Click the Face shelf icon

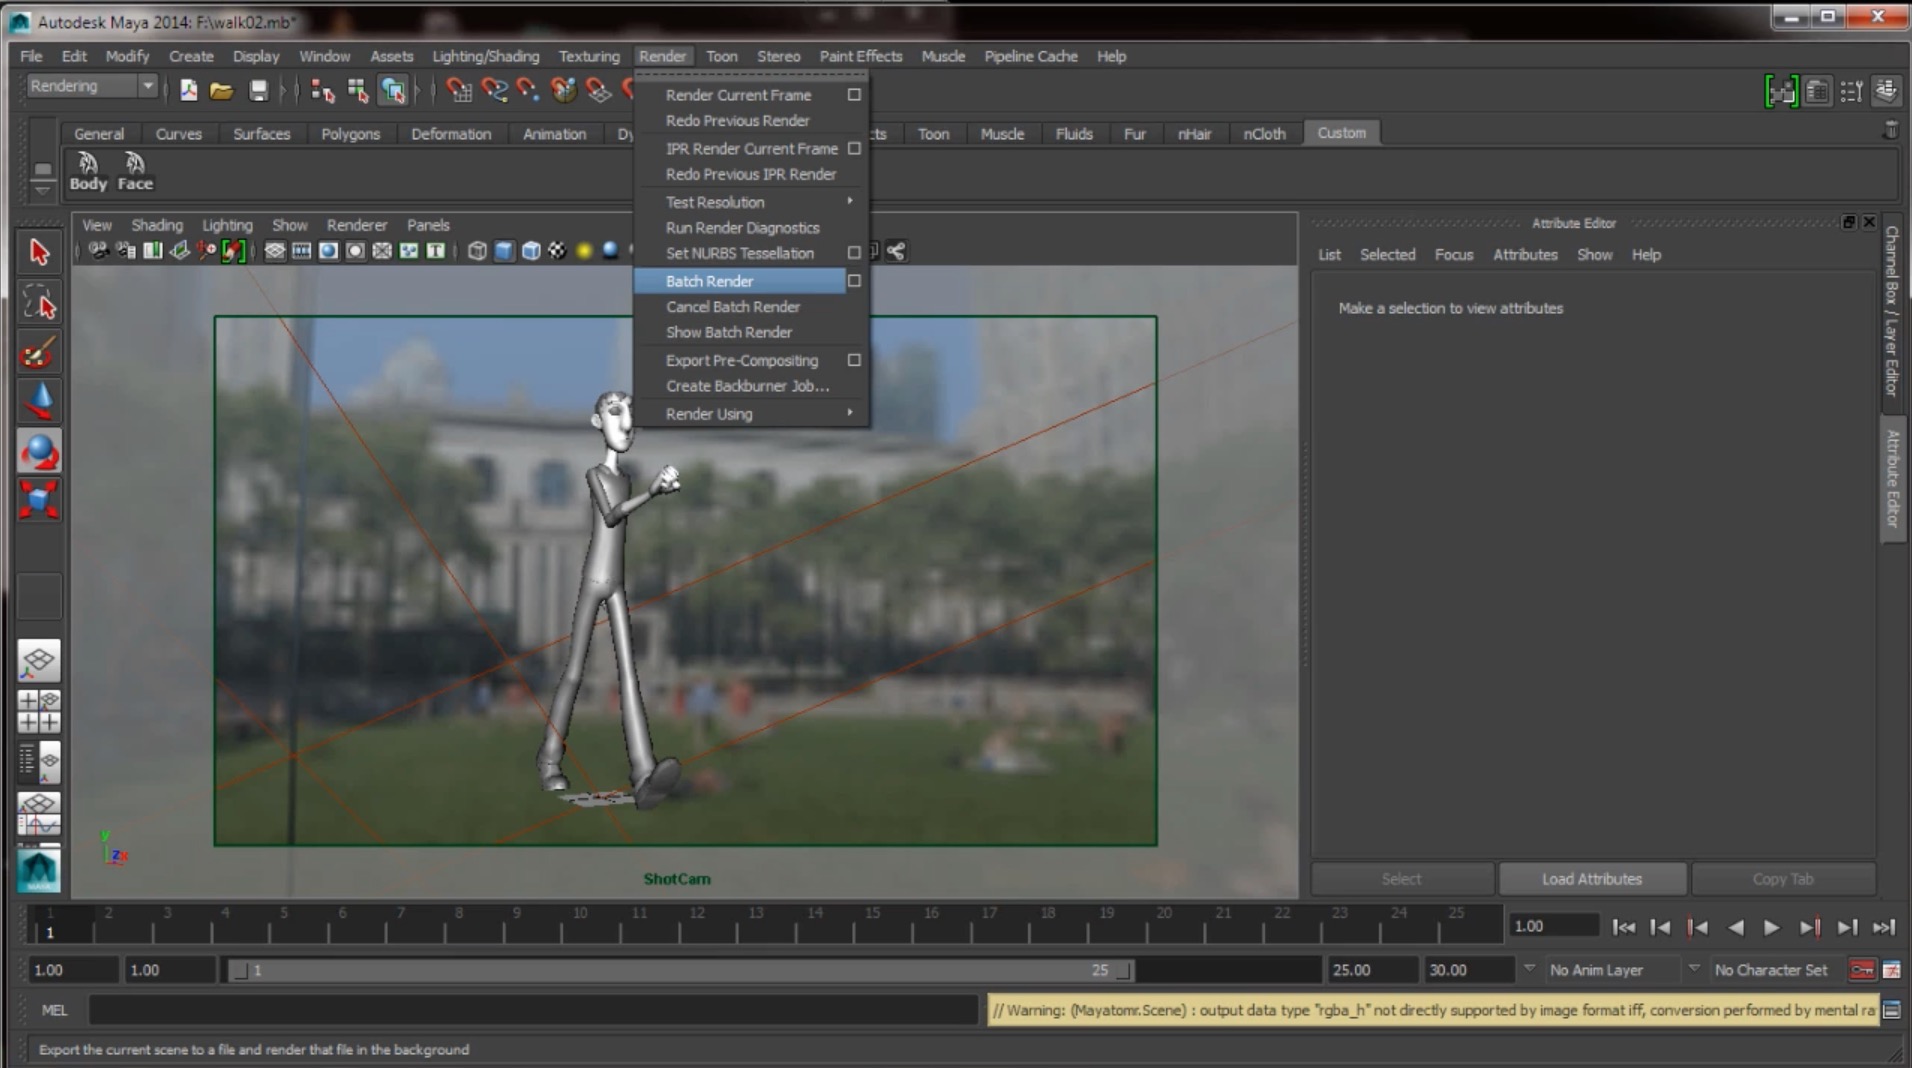pyautogui.click(x=135, y=171)
